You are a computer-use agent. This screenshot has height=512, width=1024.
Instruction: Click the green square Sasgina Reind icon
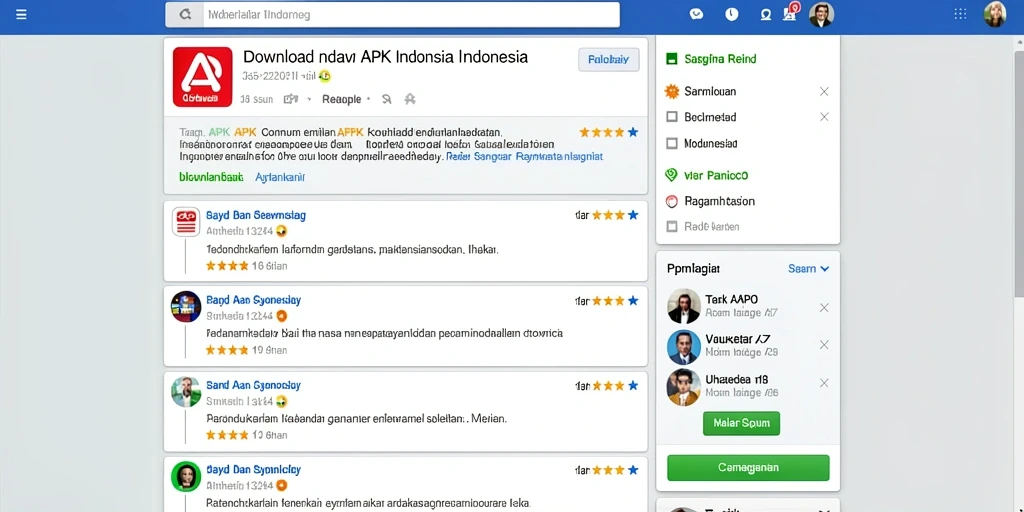[671, 59]
